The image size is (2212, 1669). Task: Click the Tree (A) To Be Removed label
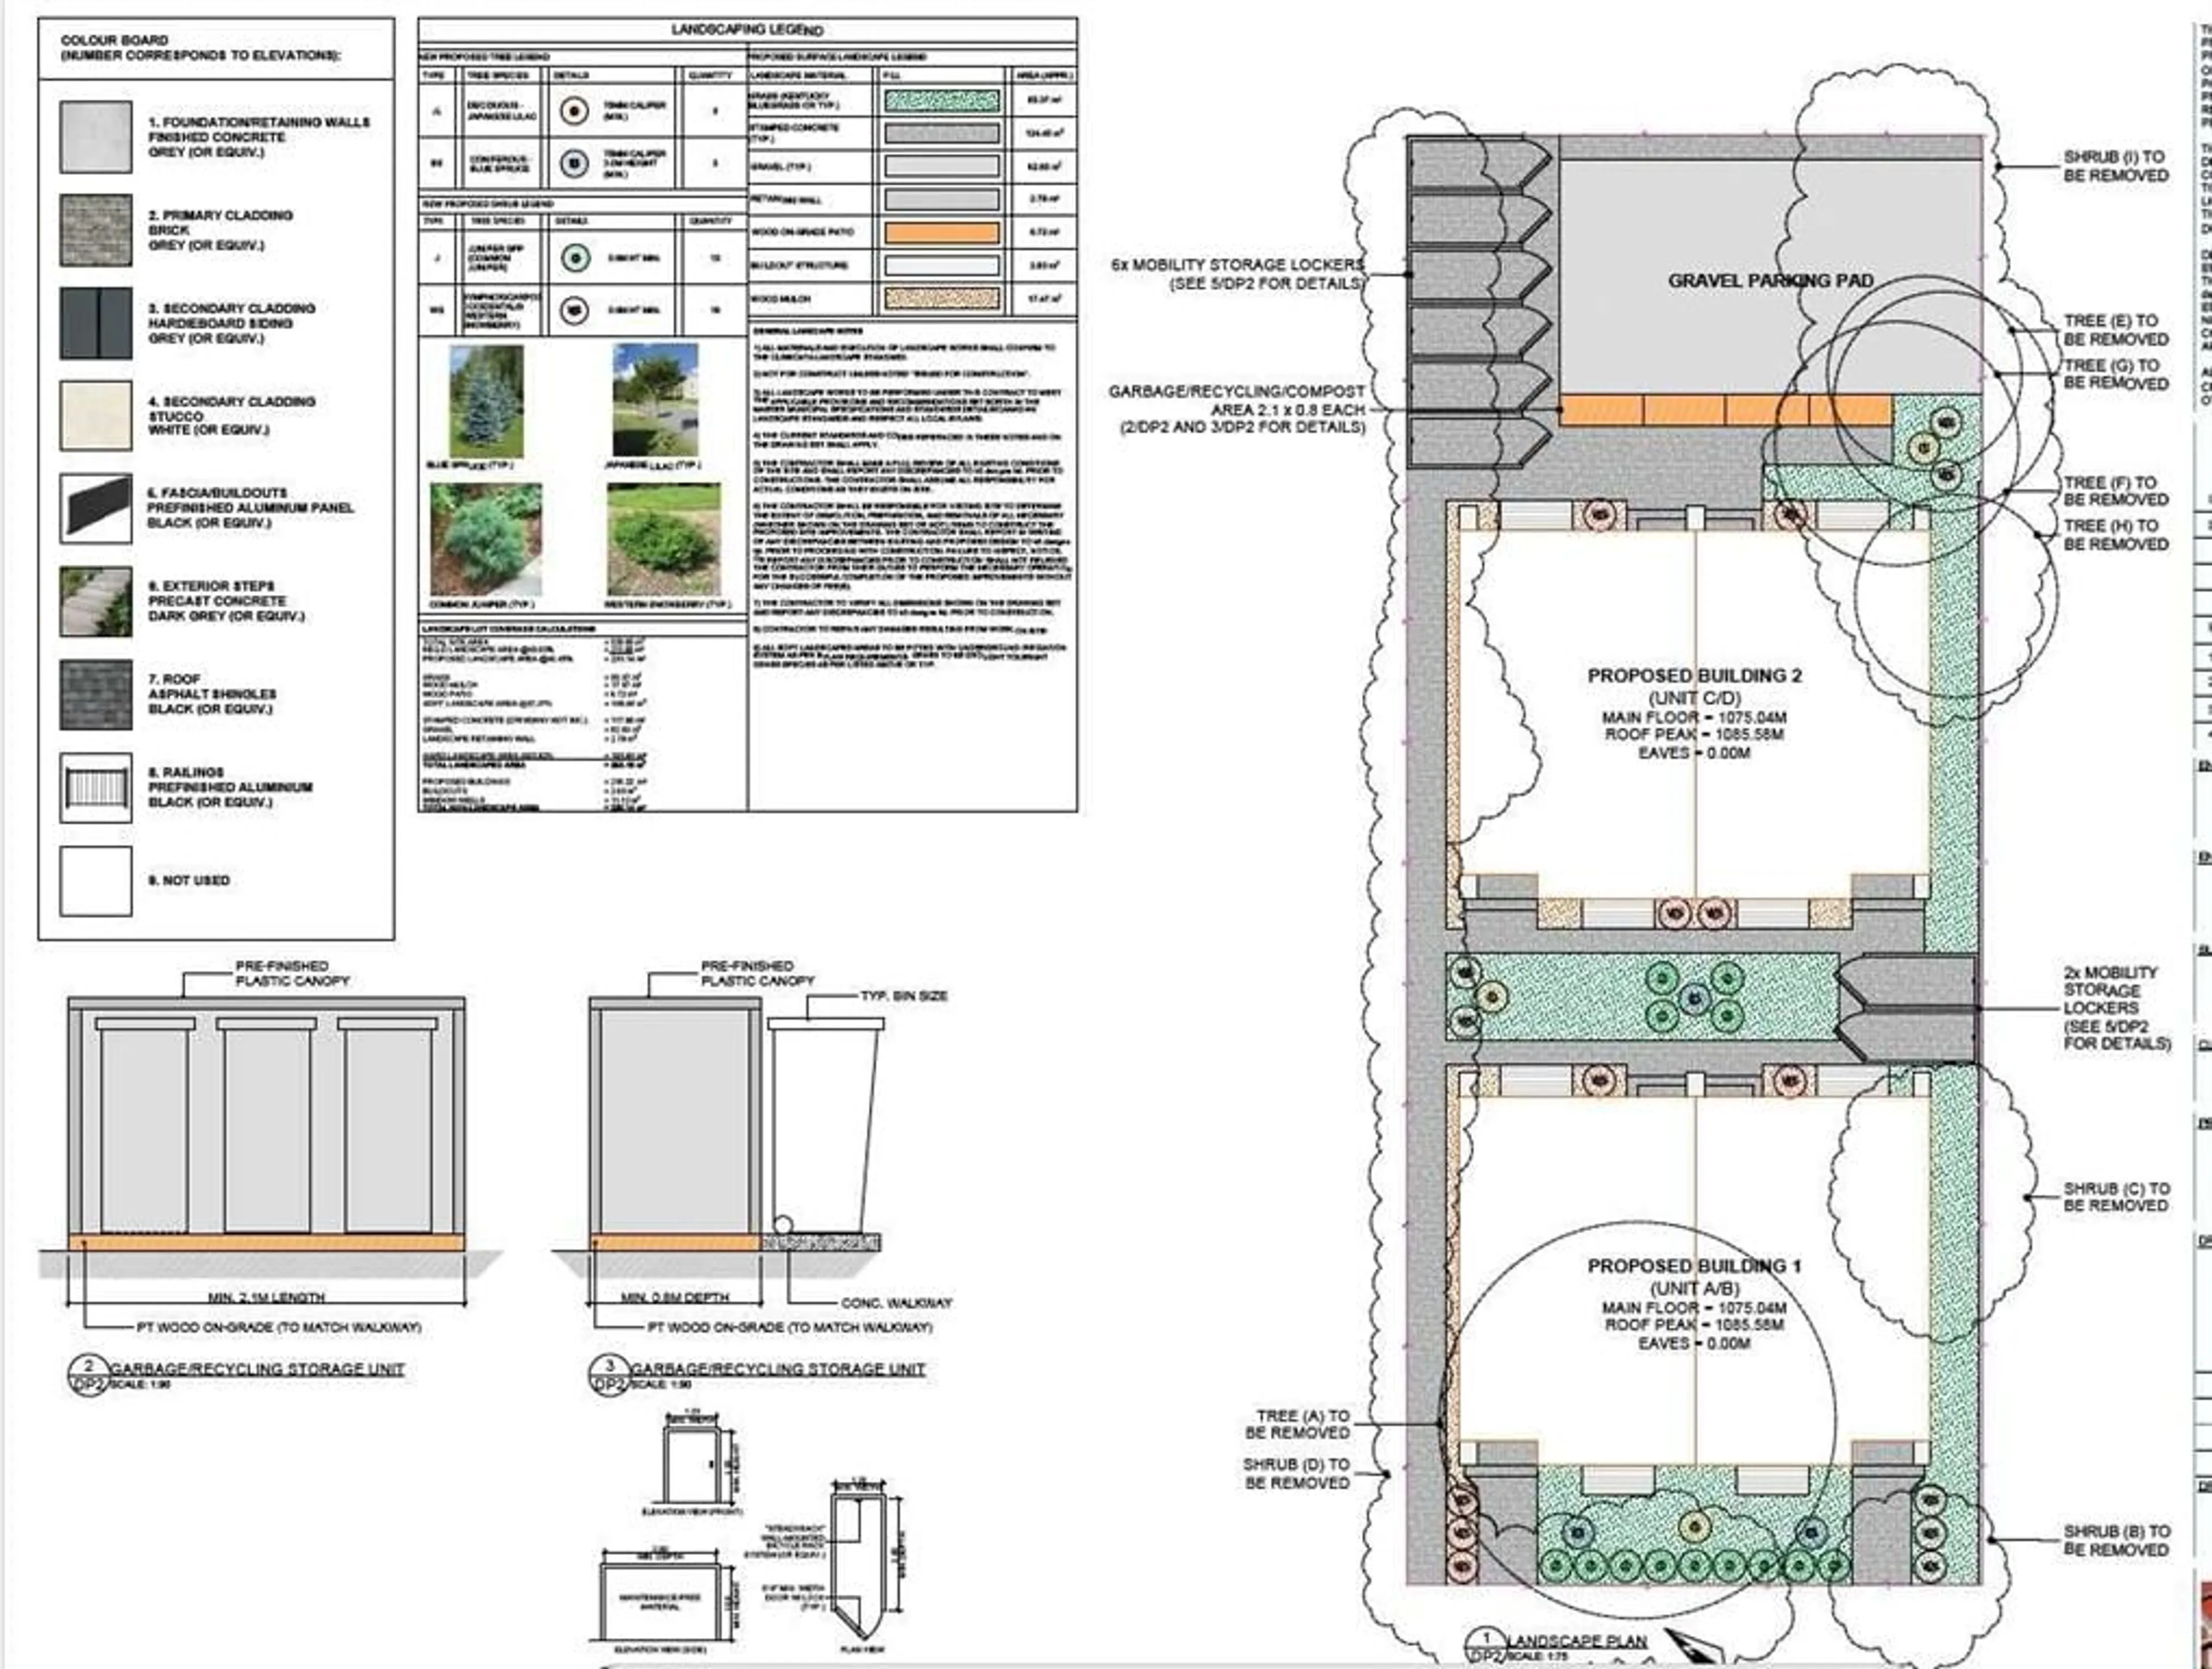click(x=1297, y=1424)
